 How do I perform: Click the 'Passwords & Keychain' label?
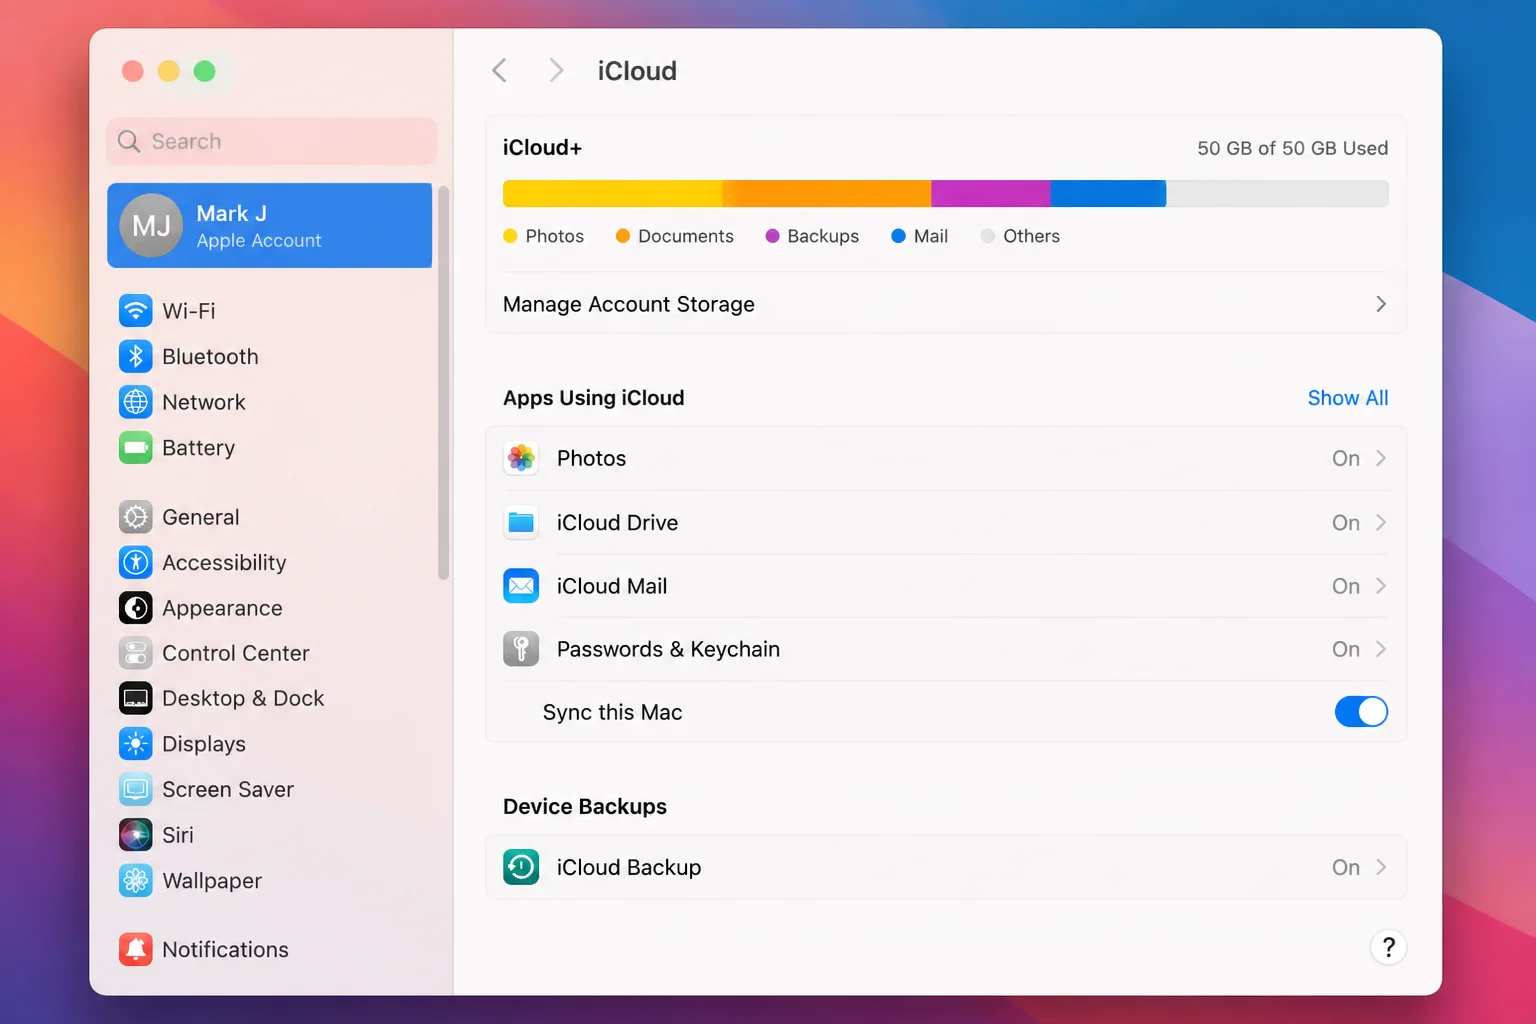(x=668, y=649)
